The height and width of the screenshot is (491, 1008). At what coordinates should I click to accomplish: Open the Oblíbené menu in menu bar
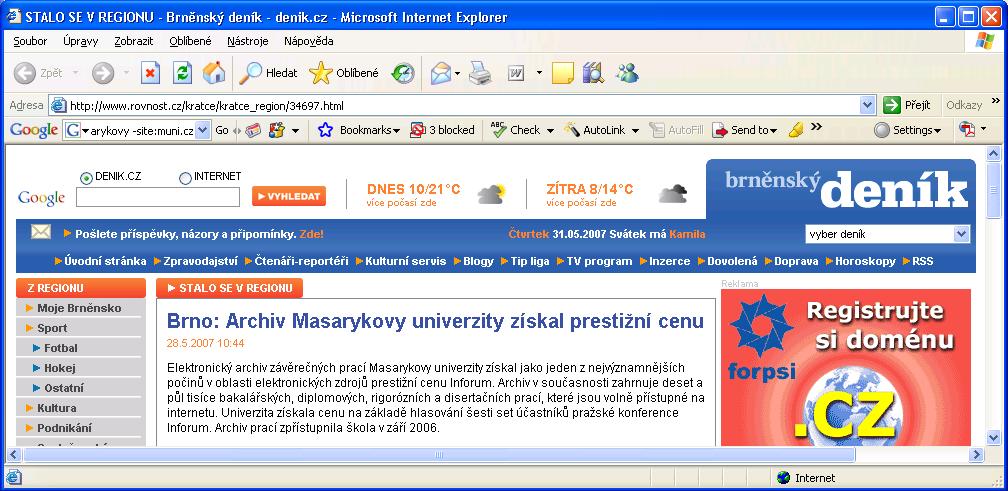pyautogui.click(x=190, y=41)
